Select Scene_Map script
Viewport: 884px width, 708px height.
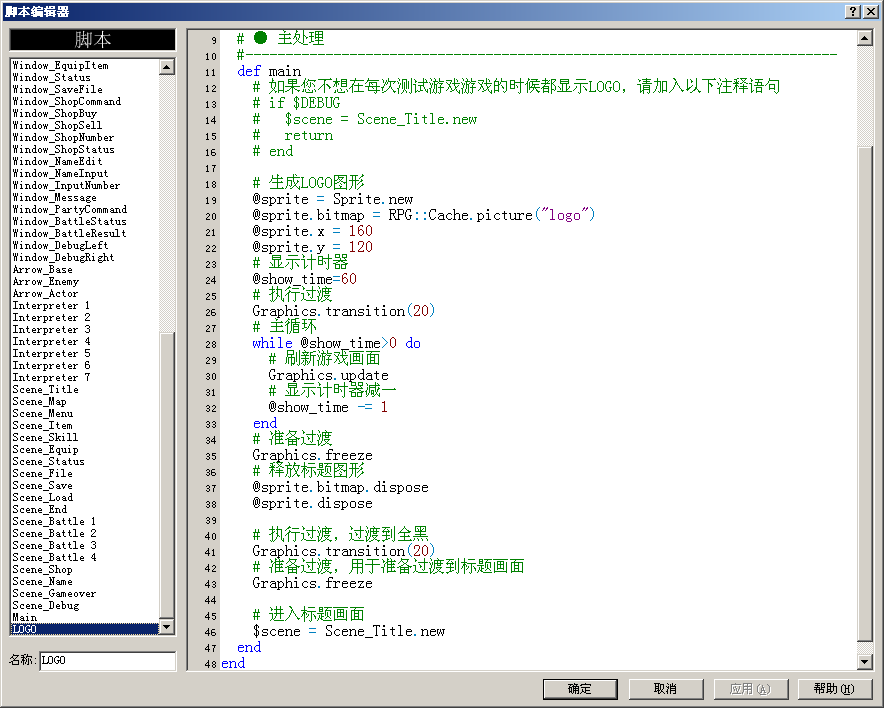(85, 401)
